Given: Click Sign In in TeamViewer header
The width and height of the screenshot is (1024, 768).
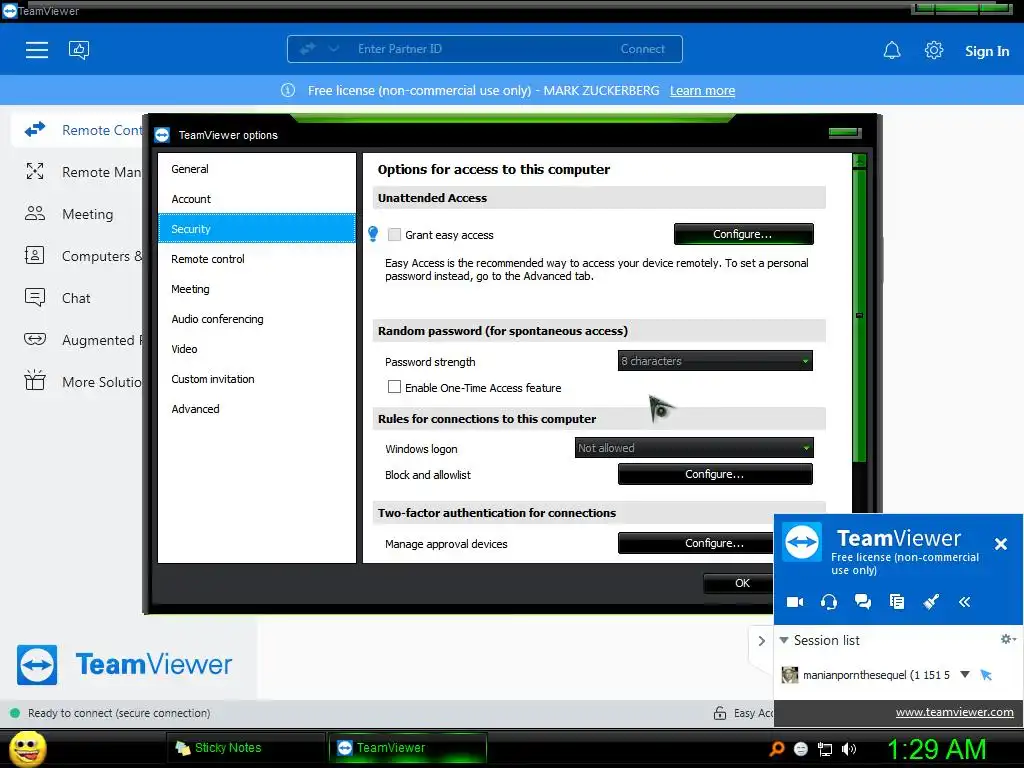Looking at the screenshot, I should pos(987,51).
